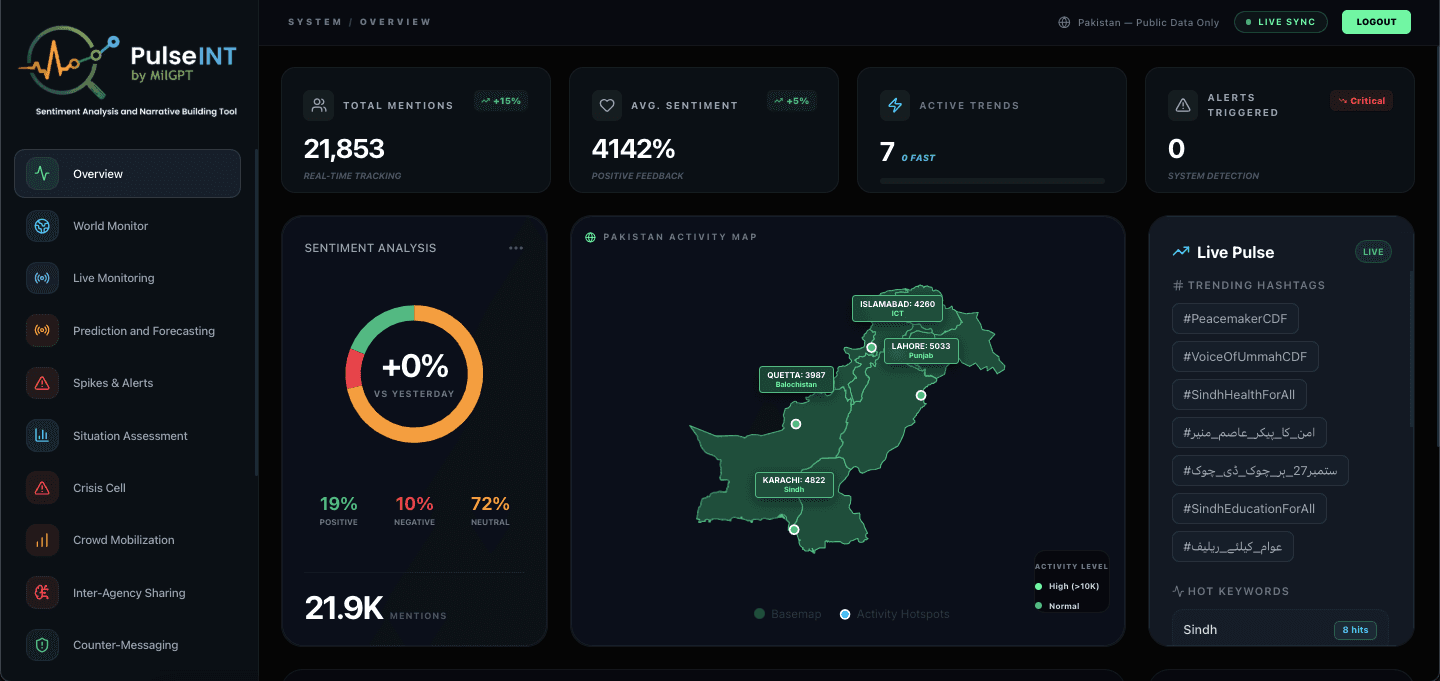Click the Active Trends progress bar

click(x=992, y=181)
